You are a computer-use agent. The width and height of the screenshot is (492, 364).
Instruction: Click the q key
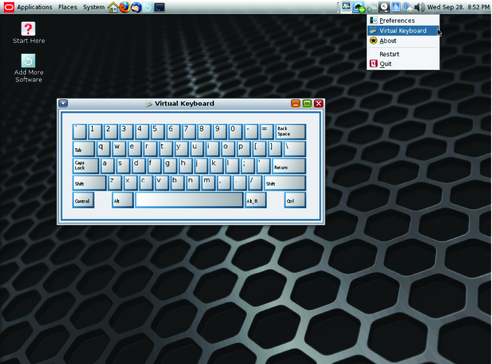[x=103, y=149]
